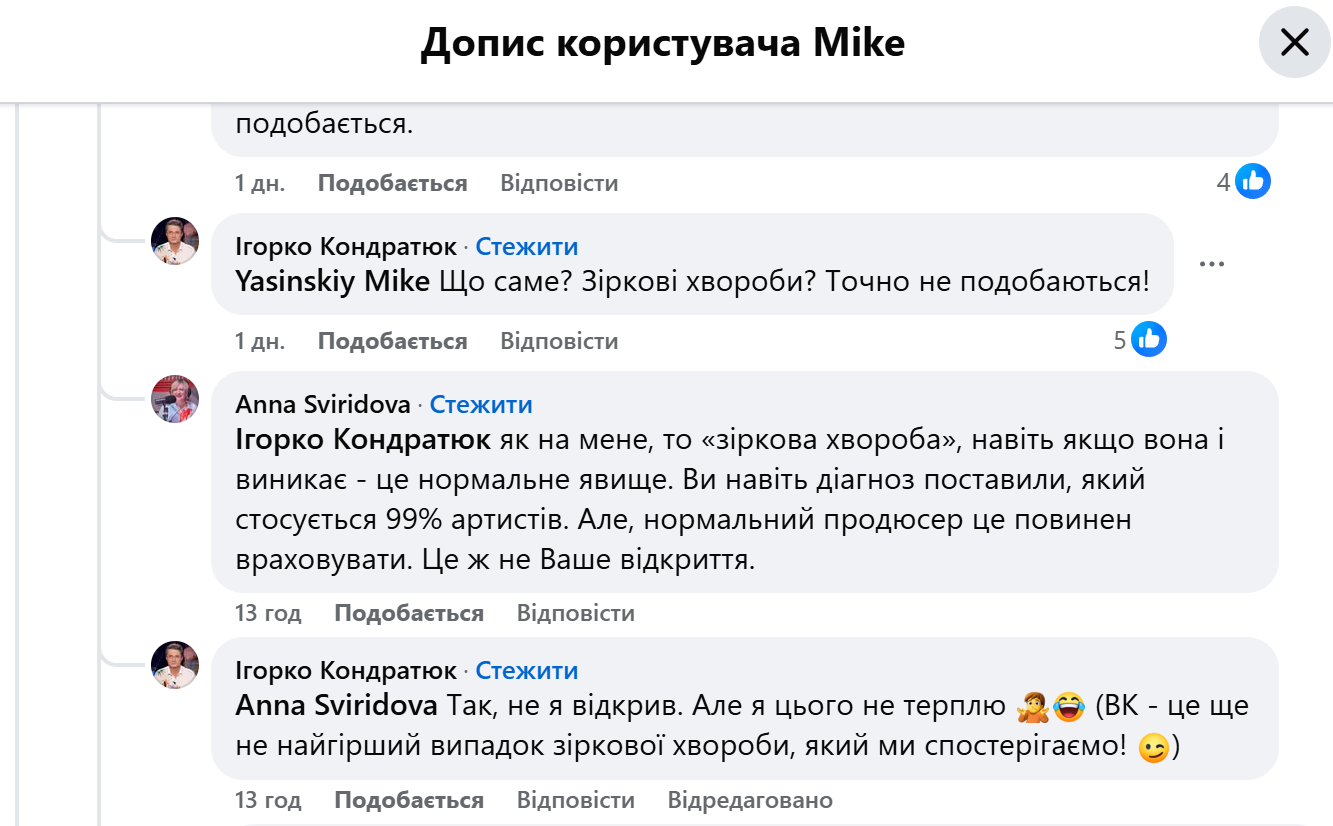Viewport: 1333px width, 826px height.
Task: Open Anna Sviridova's profile picture
Action: [175, 399]
